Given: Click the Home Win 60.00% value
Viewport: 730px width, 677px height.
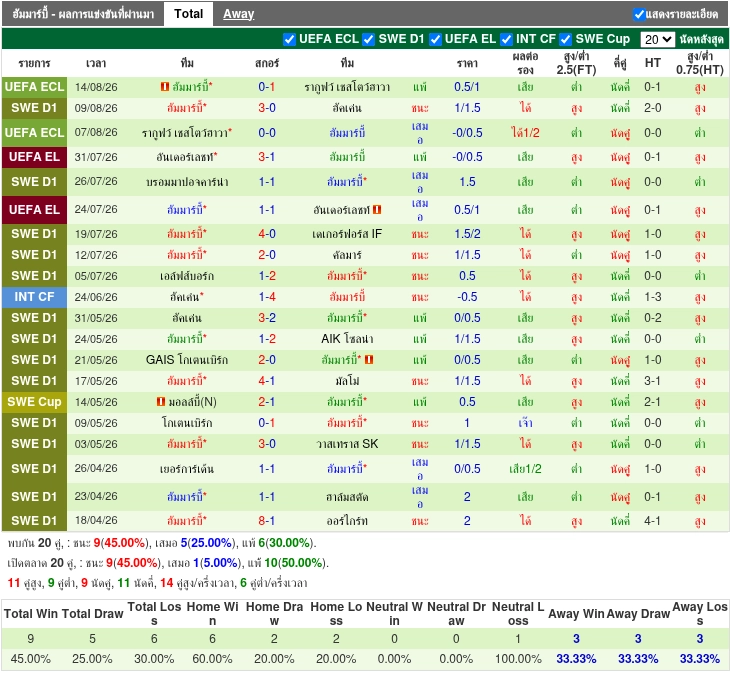Looking at the screenshot, I should click(212, 659).
